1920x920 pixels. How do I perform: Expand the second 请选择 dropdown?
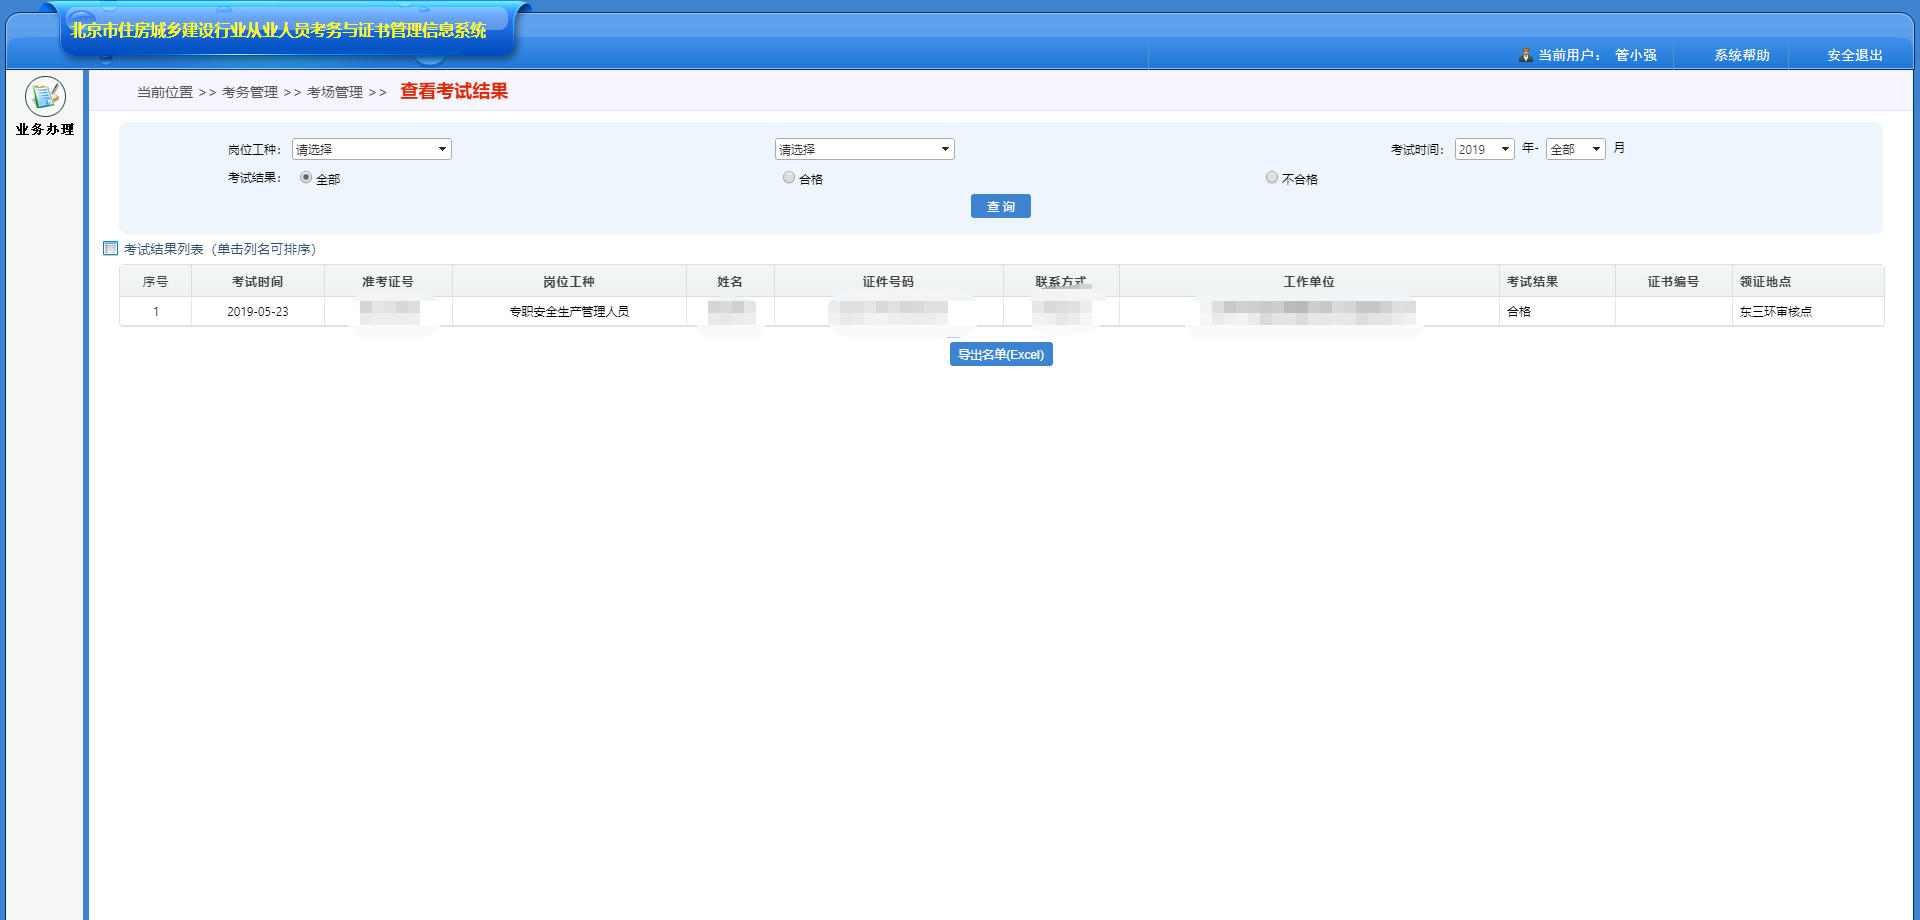coord(864,149)
